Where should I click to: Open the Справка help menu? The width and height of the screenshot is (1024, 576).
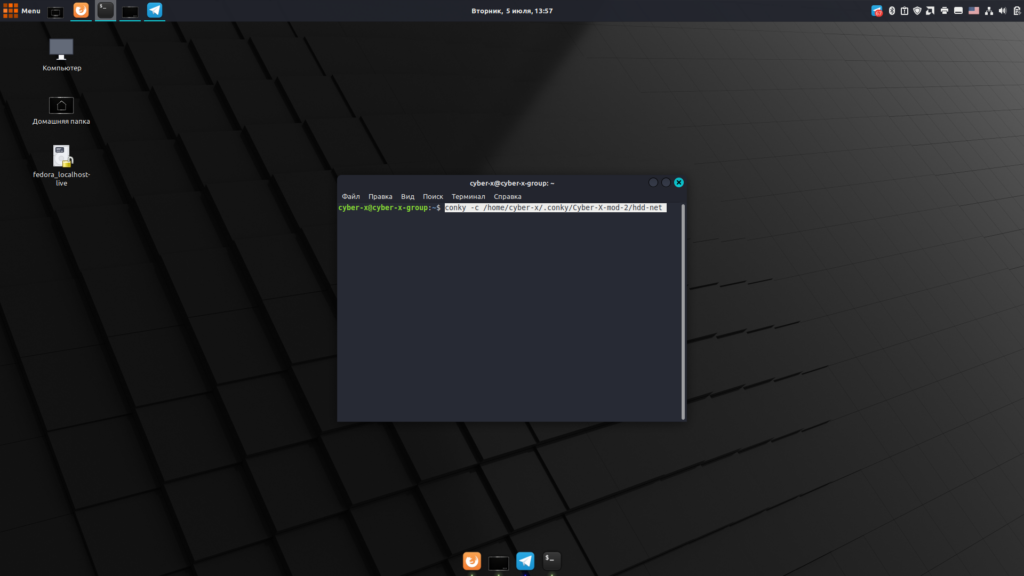(507, 197)
